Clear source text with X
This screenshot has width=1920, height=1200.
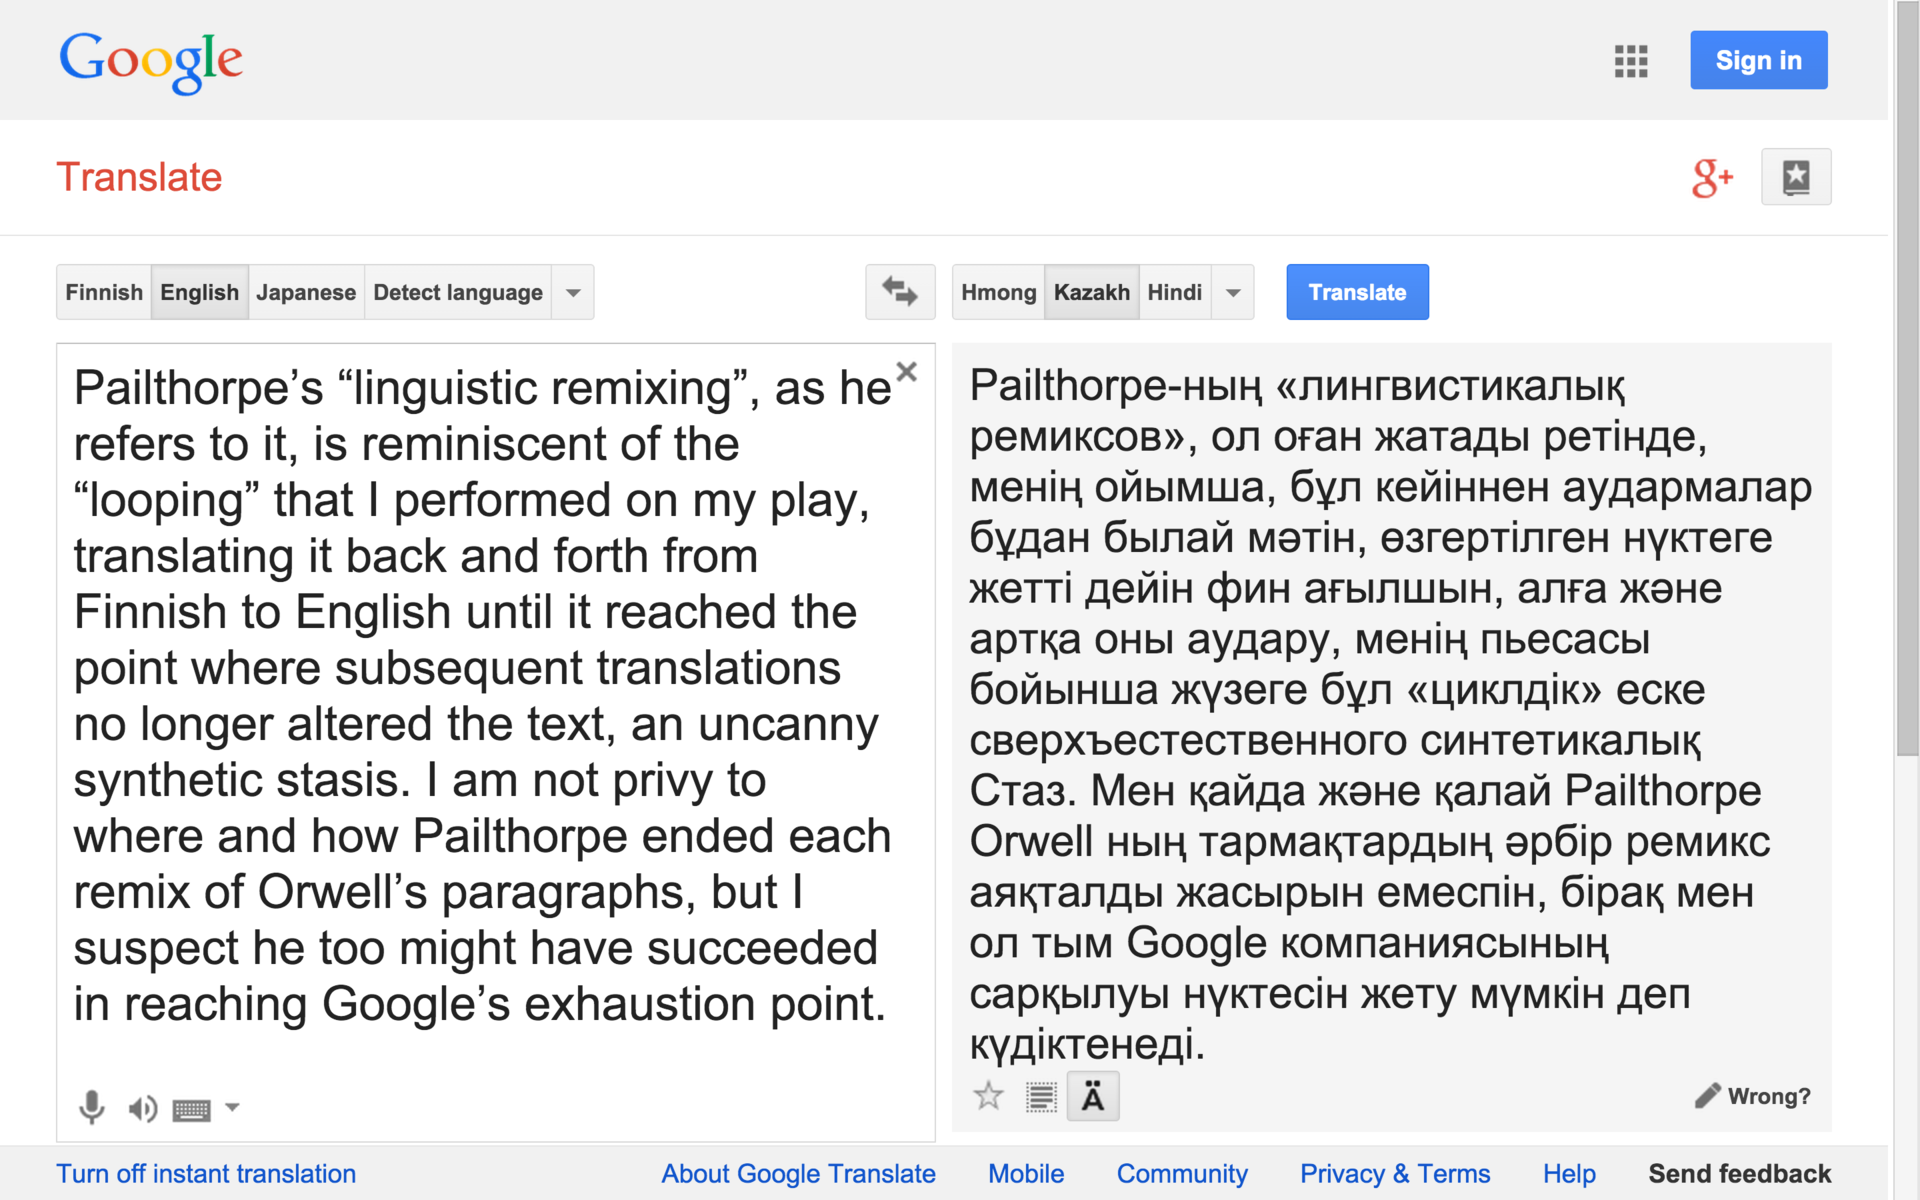(906, 372)
